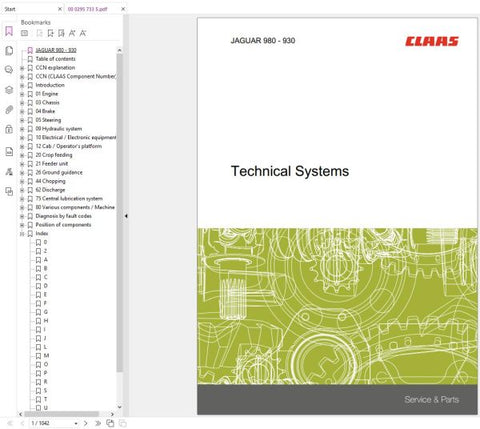Expand the 03 Chassis bookmark
The width and height of the screenshot is (480, 429).
pyautogui.click(x=22, y=103)
